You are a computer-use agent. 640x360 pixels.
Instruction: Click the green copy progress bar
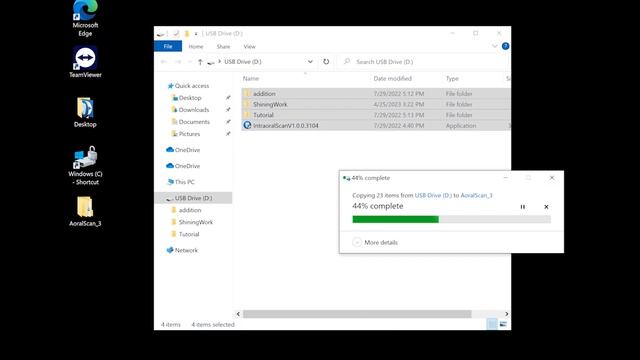(x=451, y=220)
